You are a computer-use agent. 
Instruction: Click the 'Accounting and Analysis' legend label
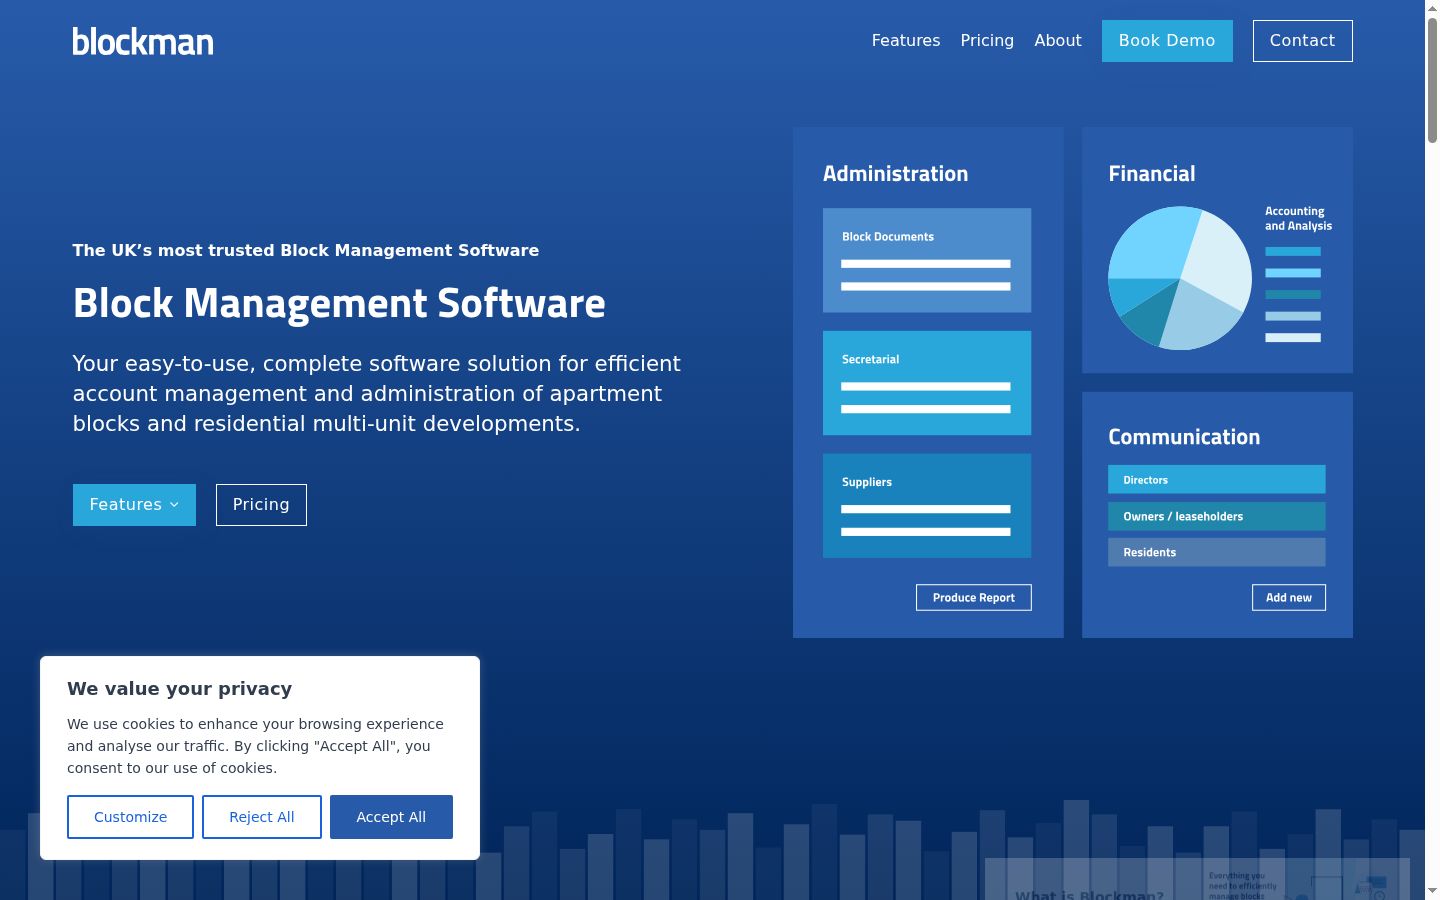(x=1298, y=218)
